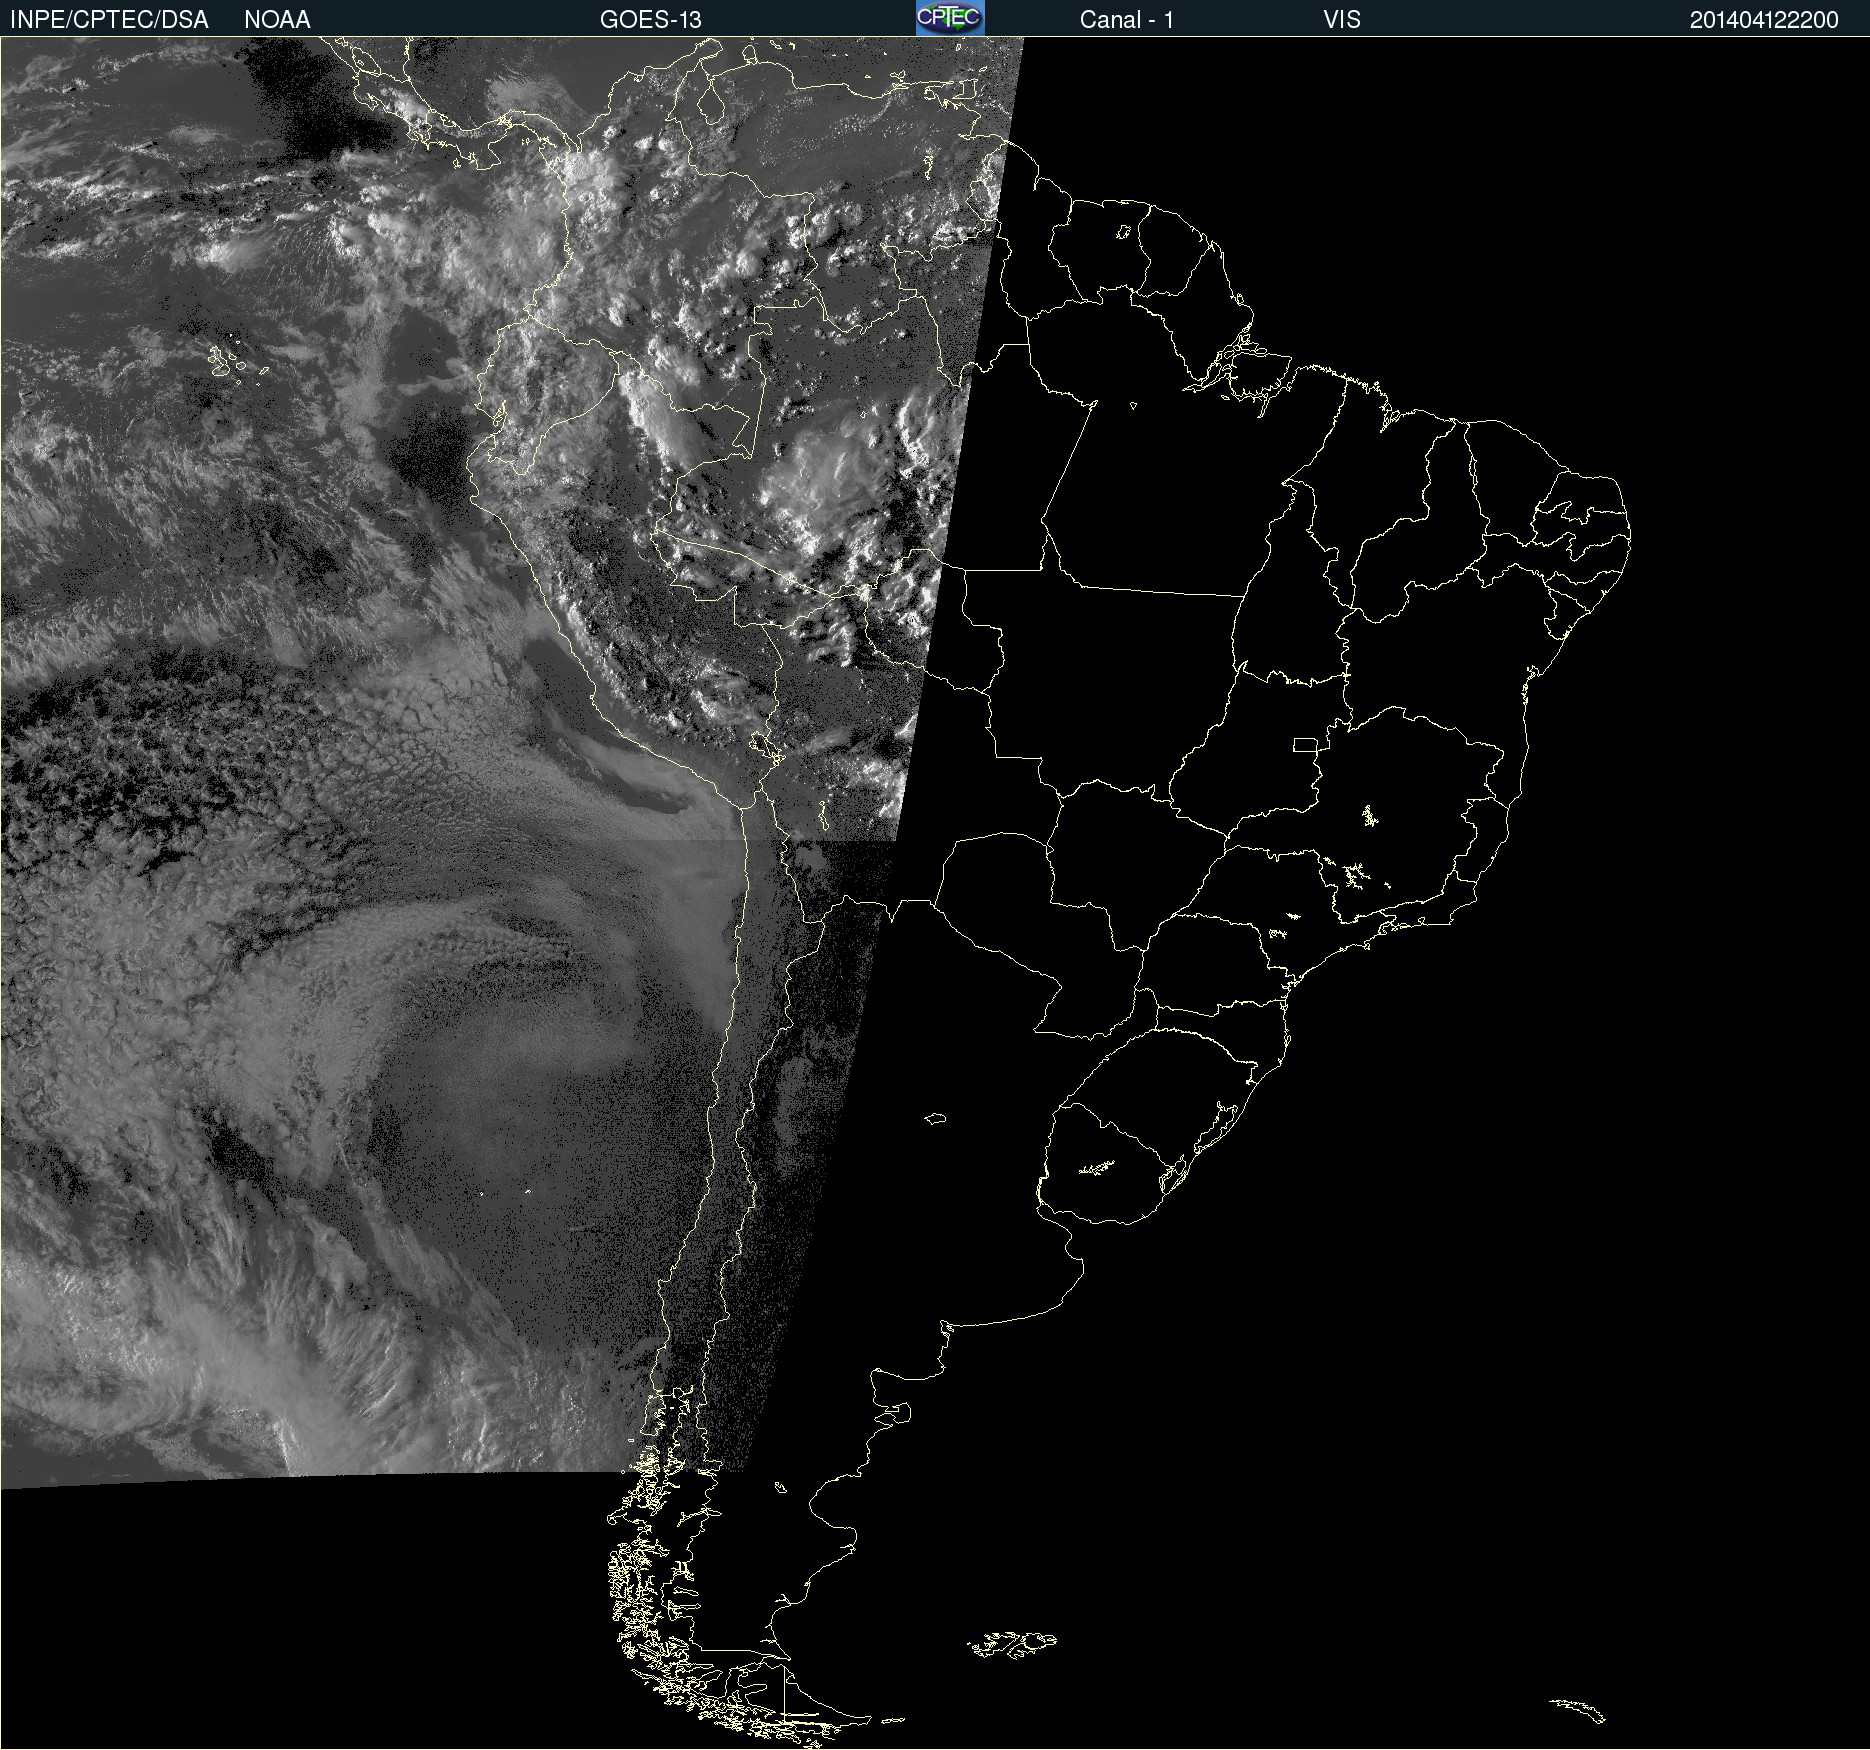Image resolution: width=1870 pixels, height=1750 pixels.
Task: Select the NOAA label in the header
Action: pyautogui.click(x=277, y=20)
